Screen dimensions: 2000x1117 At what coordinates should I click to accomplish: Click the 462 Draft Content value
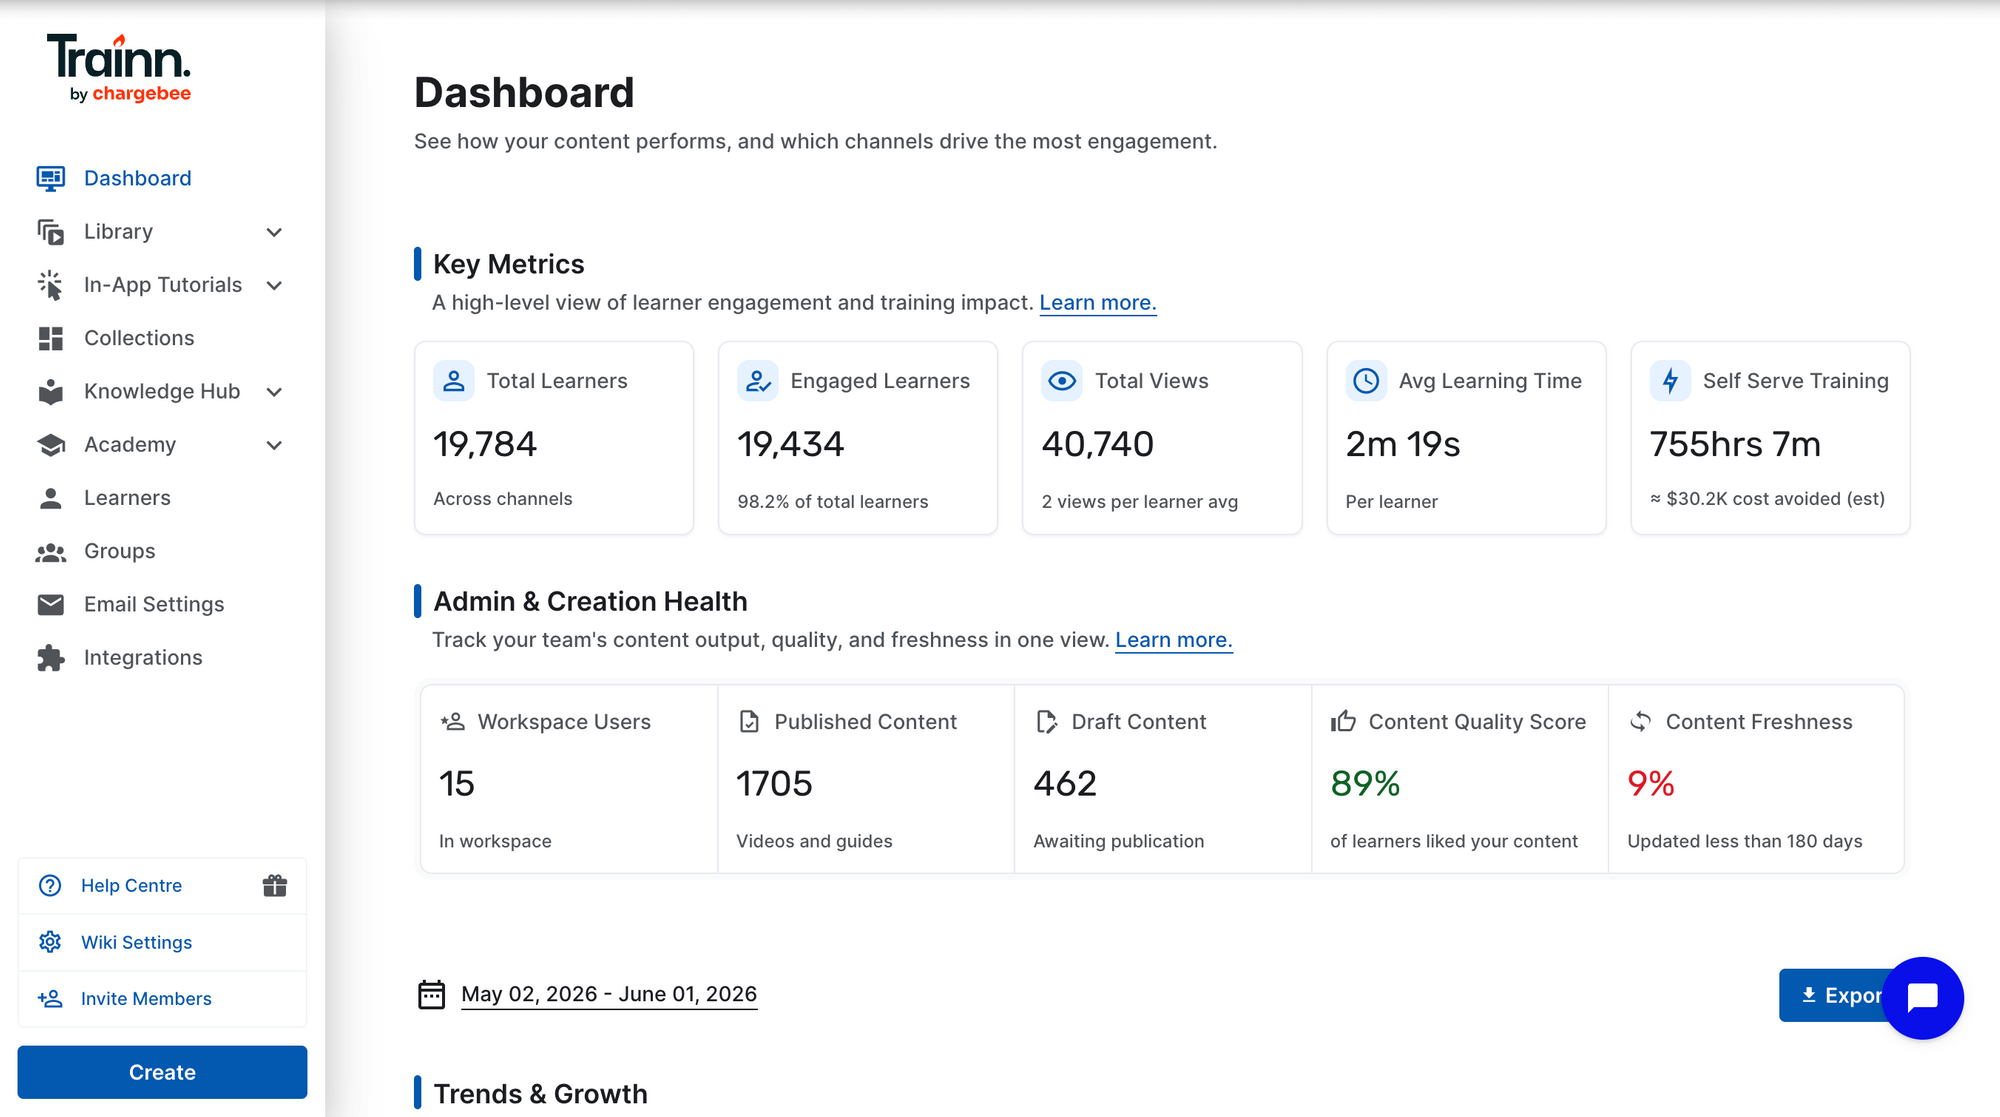point(1065,783)
